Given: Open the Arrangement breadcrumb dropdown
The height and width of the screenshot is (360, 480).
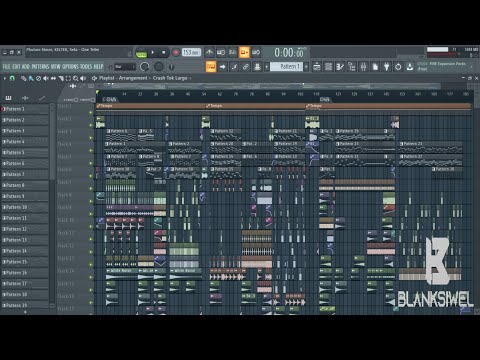Looking at the screenshot, I should tap(133, 78).
